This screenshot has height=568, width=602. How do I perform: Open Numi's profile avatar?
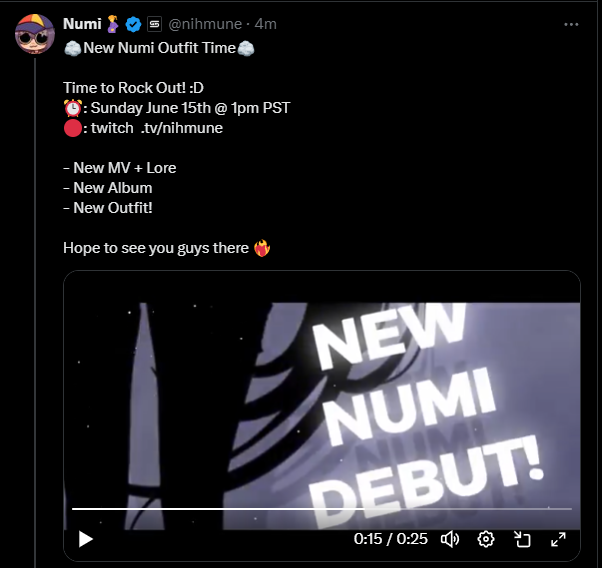pos(34,36)
